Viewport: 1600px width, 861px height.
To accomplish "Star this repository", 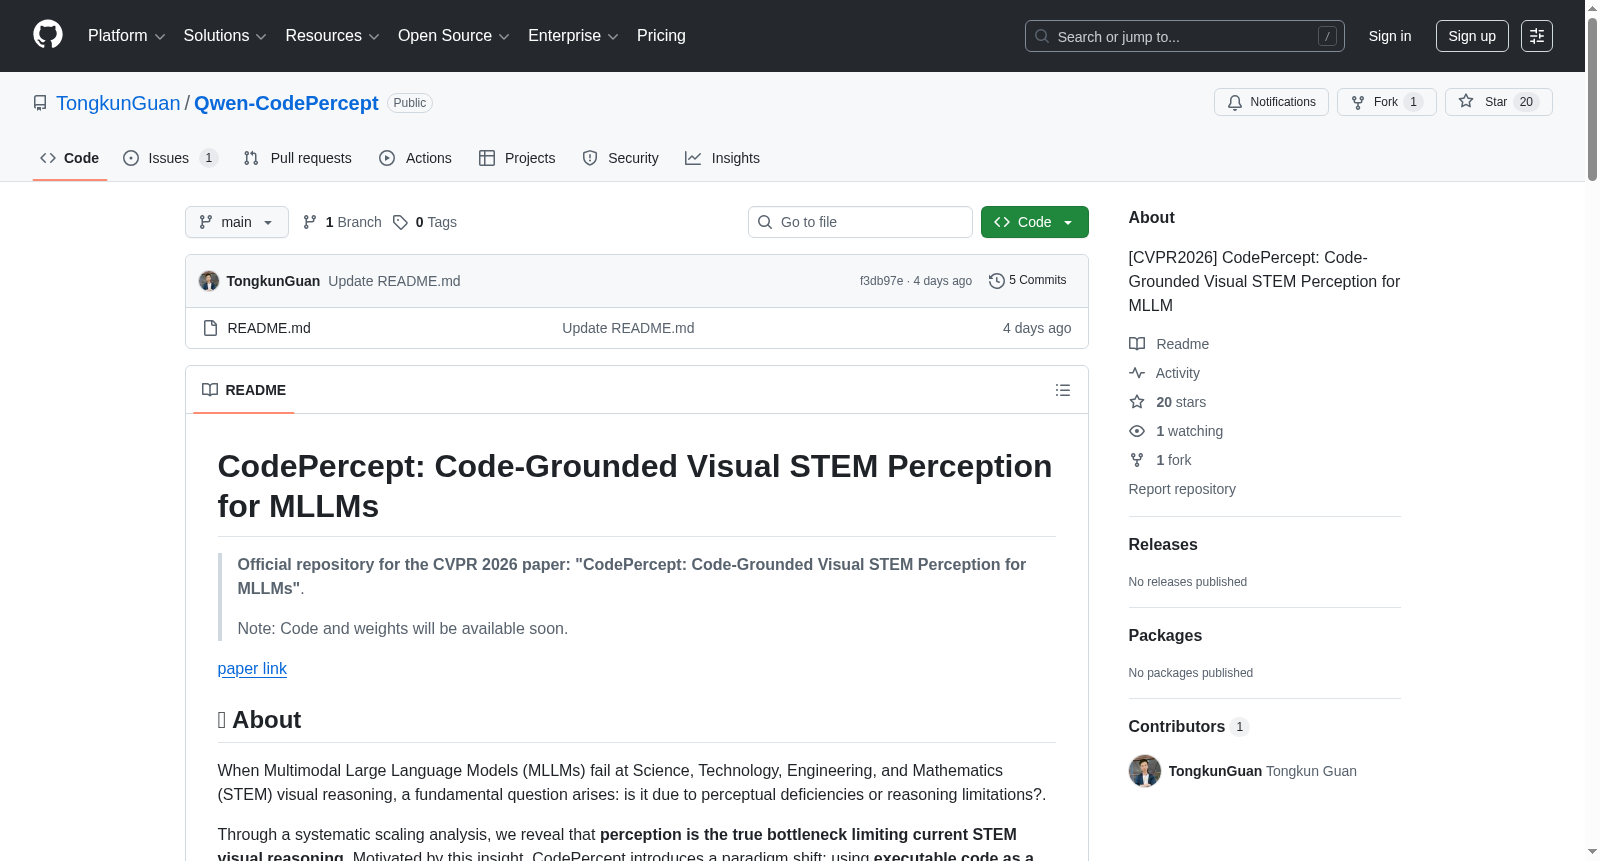I will coord(1498,102).
